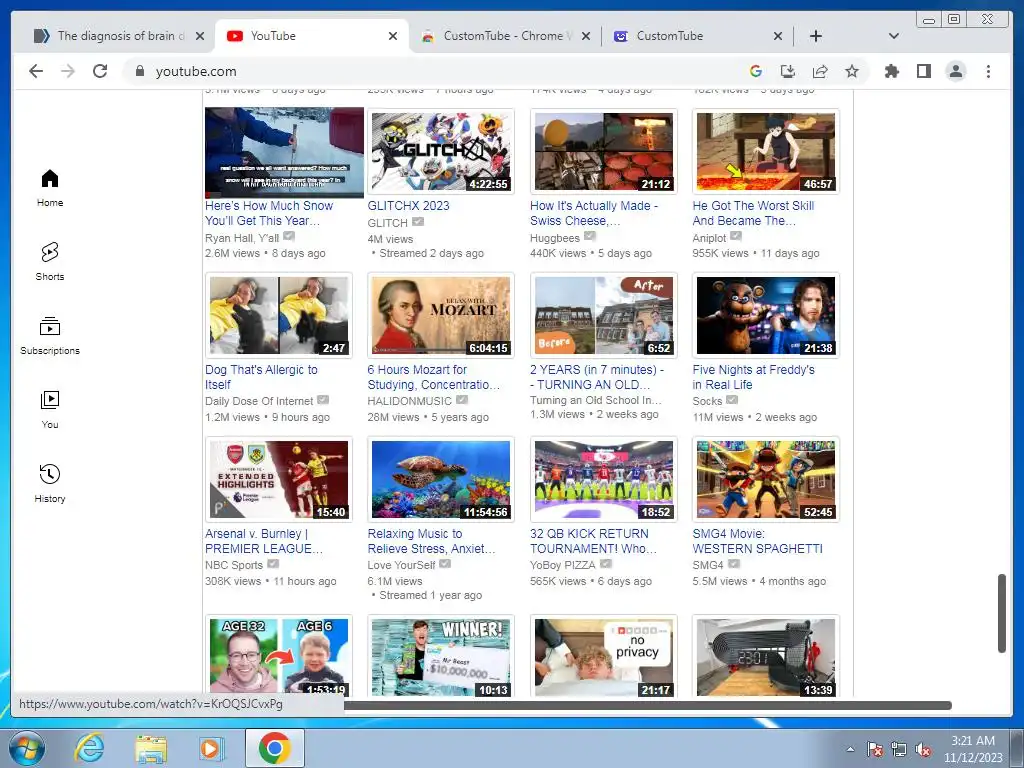1024x768 pixels.
Task: Open File Explorer from the taskbar
Action: (x=151, y=748)
